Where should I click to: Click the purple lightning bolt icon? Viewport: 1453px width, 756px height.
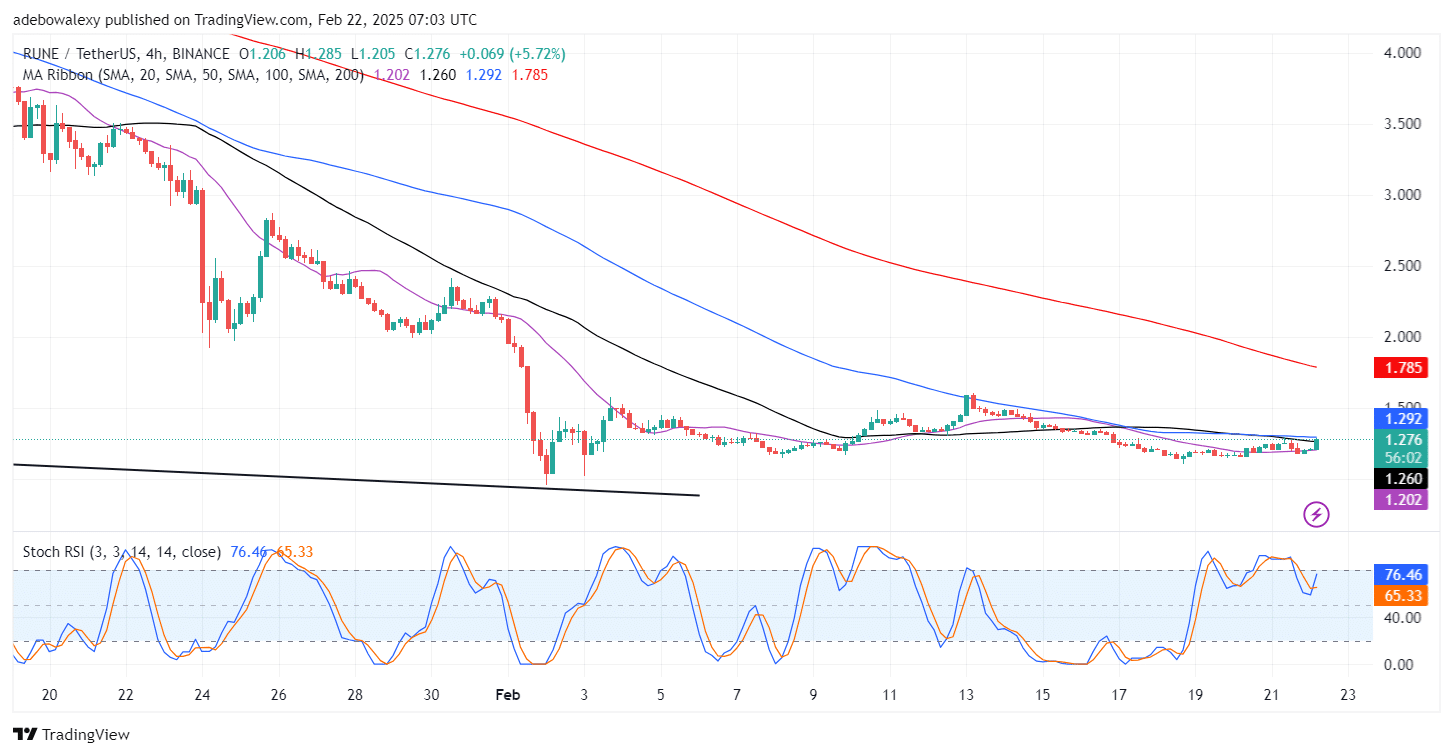tap(1317, 515)
